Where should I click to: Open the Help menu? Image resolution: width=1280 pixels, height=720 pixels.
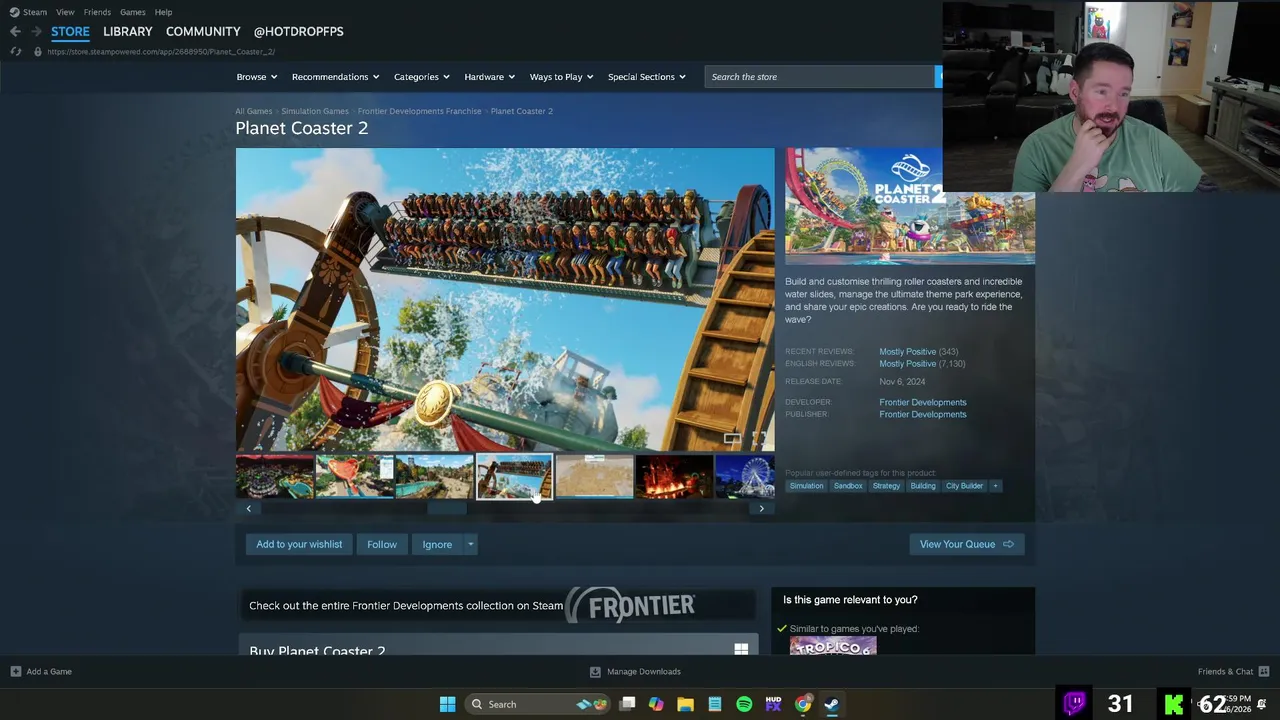pos(163,12)
